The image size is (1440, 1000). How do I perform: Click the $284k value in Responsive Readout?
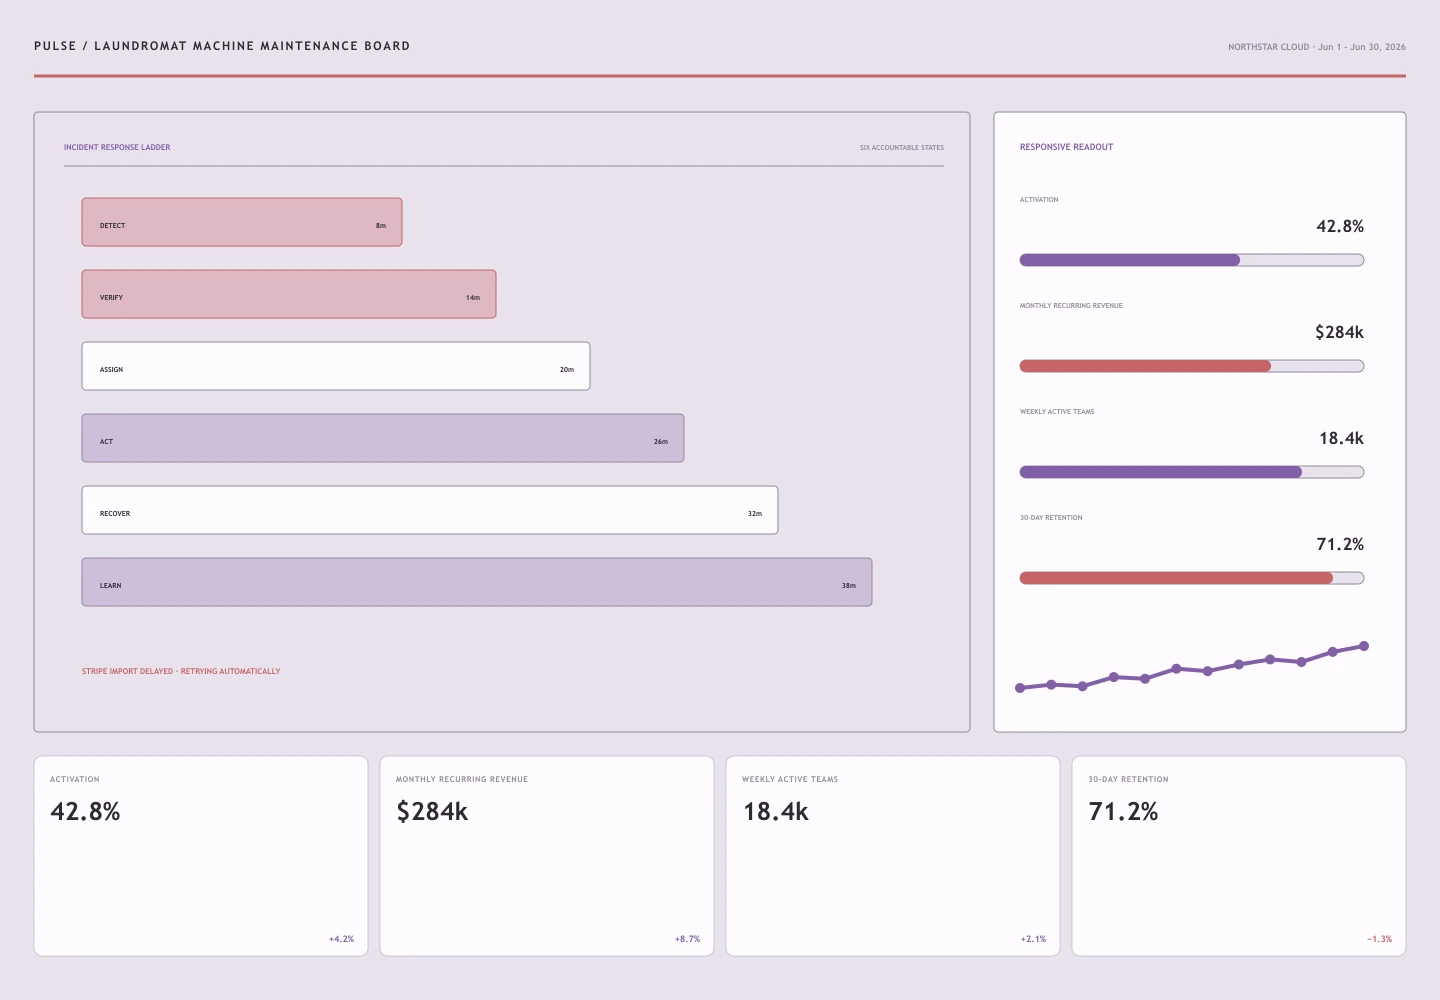click(1339, 332)
